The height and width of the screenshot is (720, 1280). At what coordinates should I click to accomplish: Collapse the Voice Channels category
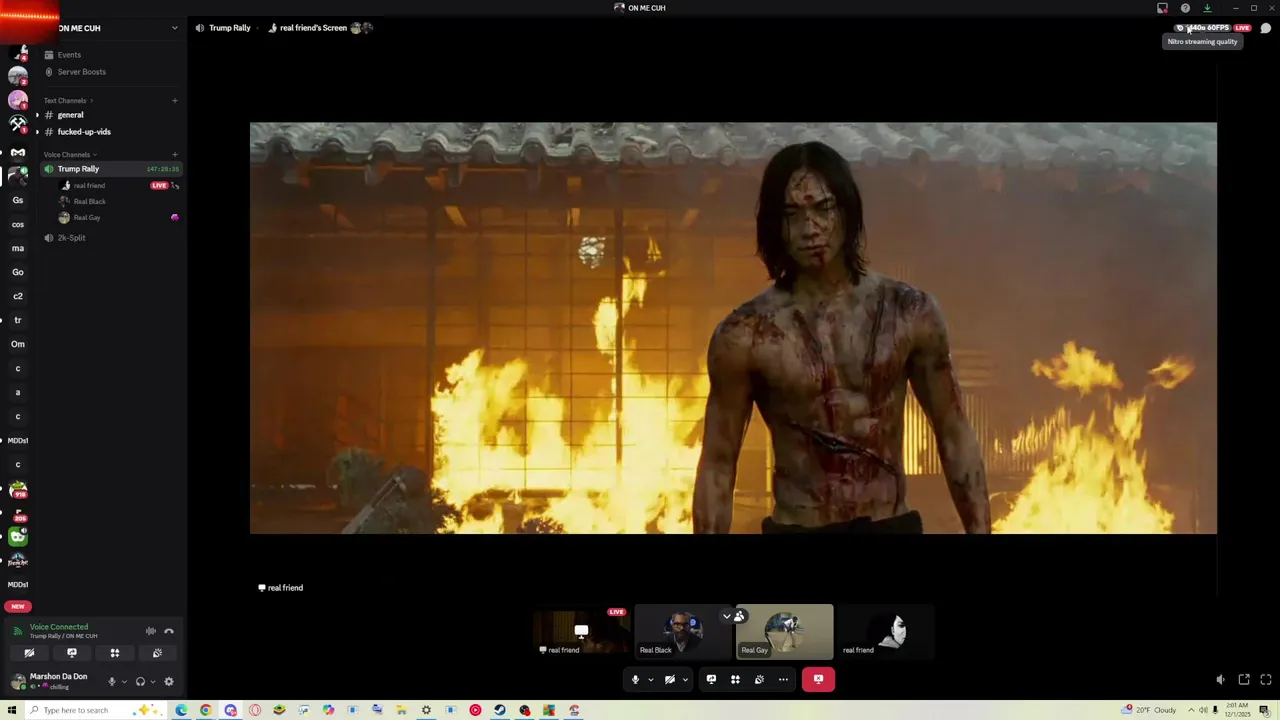[x=68, y=155]
